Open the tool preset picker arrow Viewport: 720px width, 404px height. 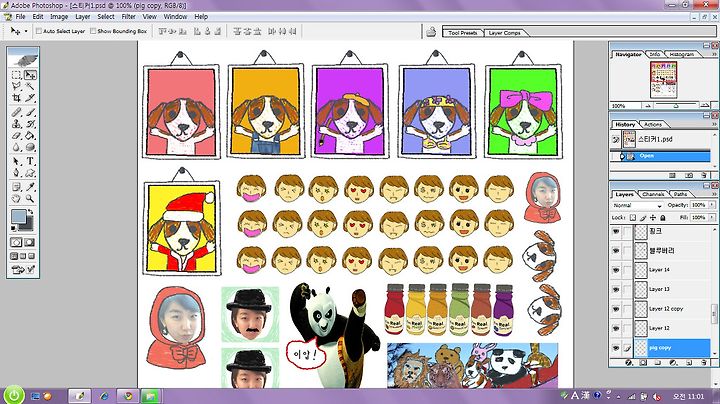point(26,31)
